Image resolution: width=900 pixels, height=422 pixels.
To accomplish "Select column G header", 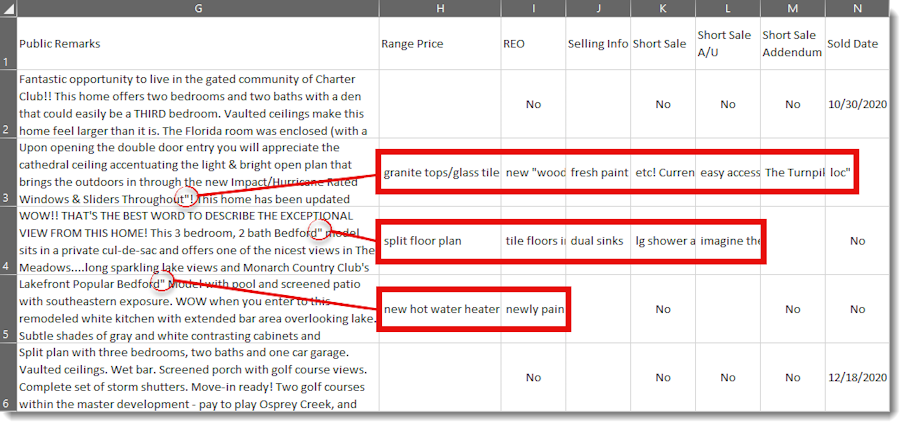I will point(197,8).
